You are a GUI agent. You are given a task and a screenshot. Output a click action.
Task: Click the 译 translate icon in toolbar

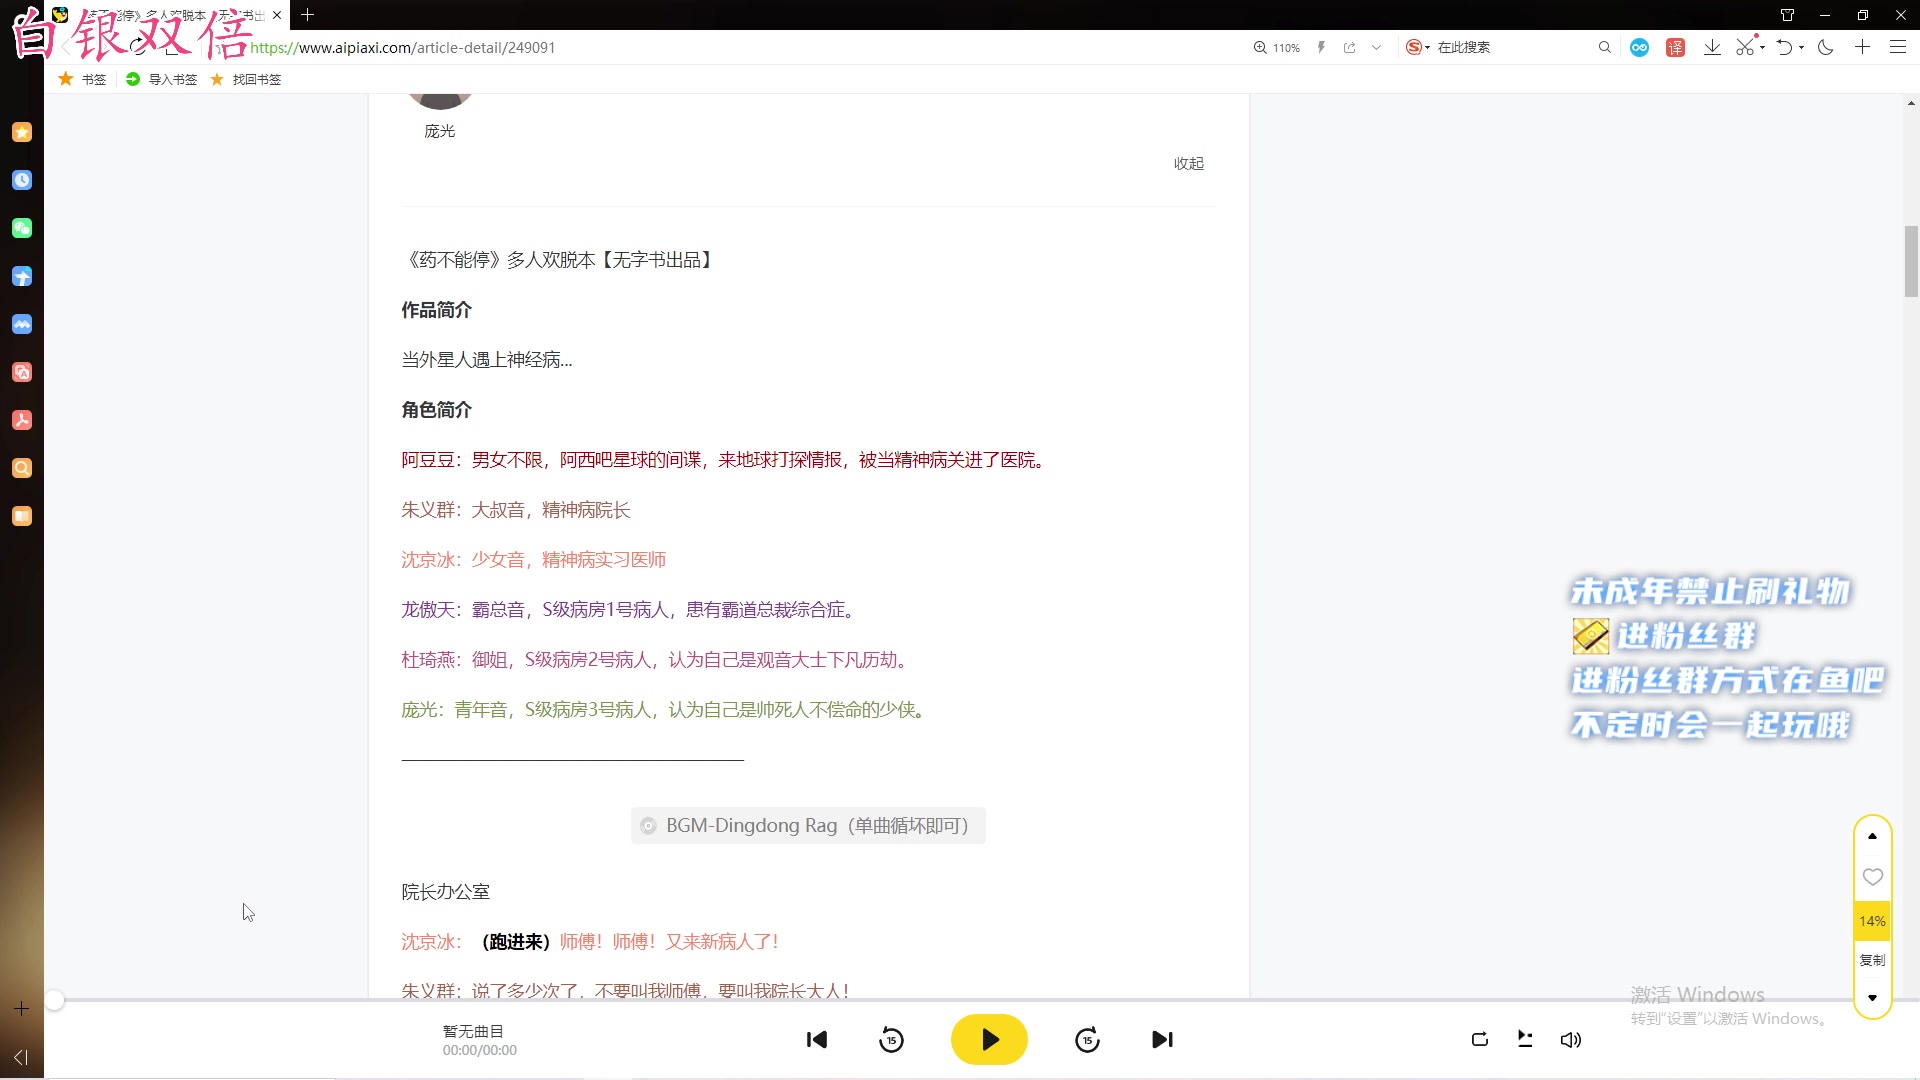coord(1676,47)
